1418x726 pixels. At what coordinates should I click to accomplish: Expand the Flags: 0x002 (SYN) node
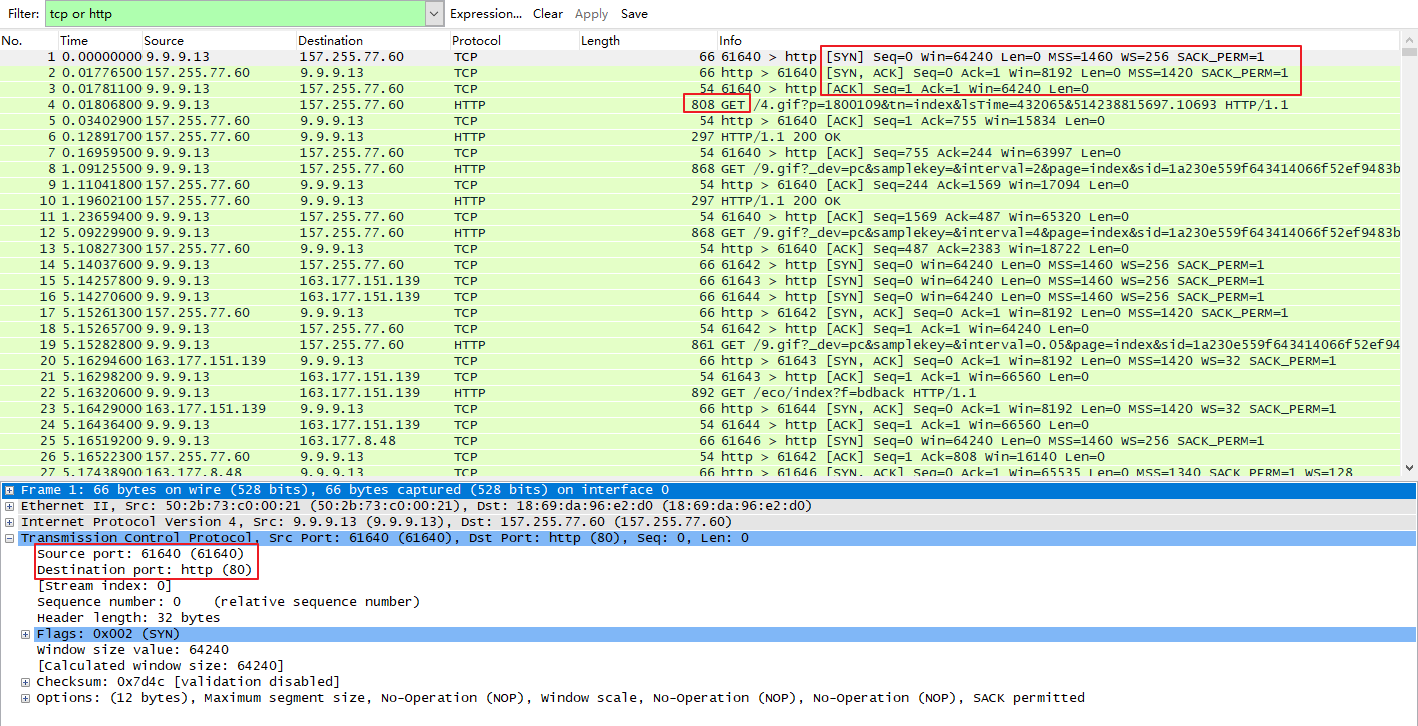click(25, 634)
